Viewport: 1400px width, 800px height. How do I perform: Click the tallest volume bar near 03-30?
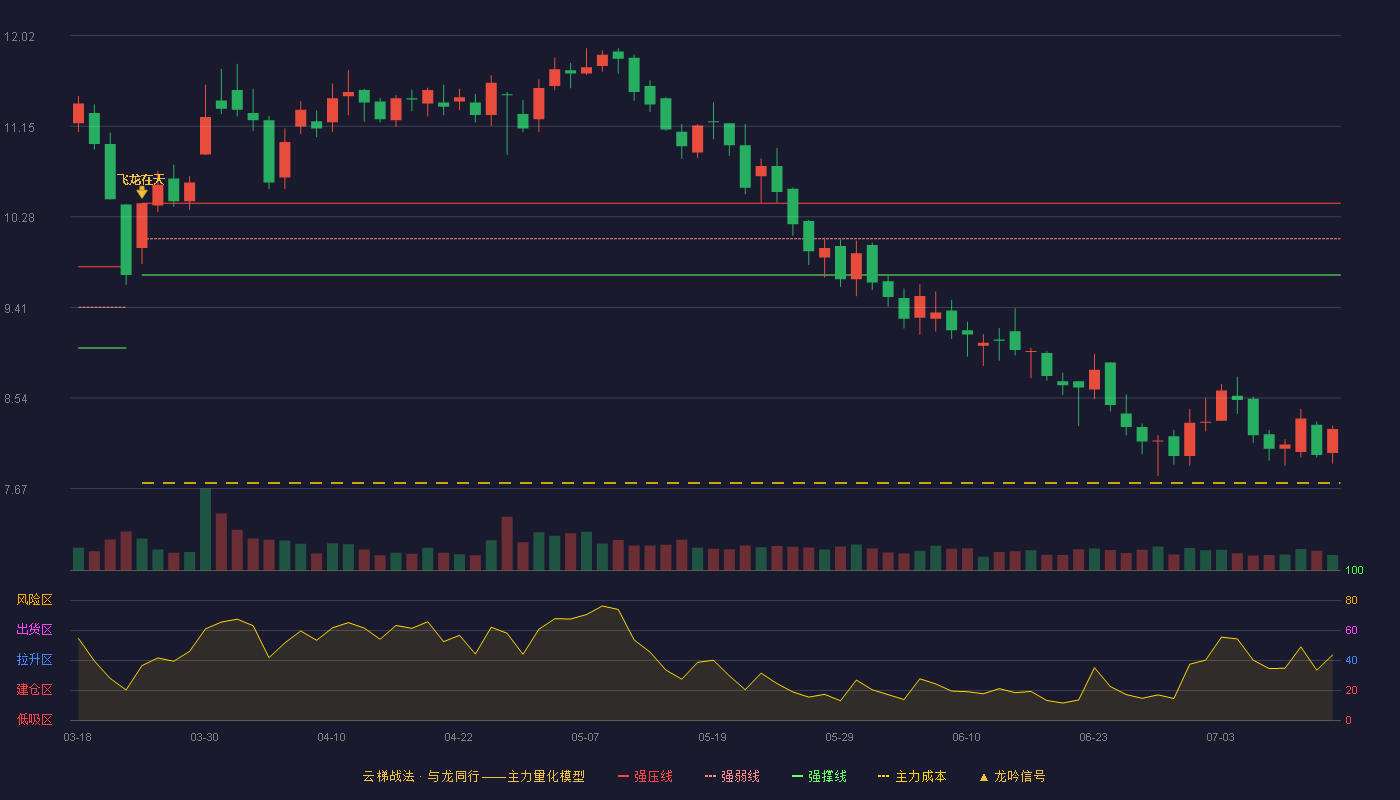coord(205,529)
